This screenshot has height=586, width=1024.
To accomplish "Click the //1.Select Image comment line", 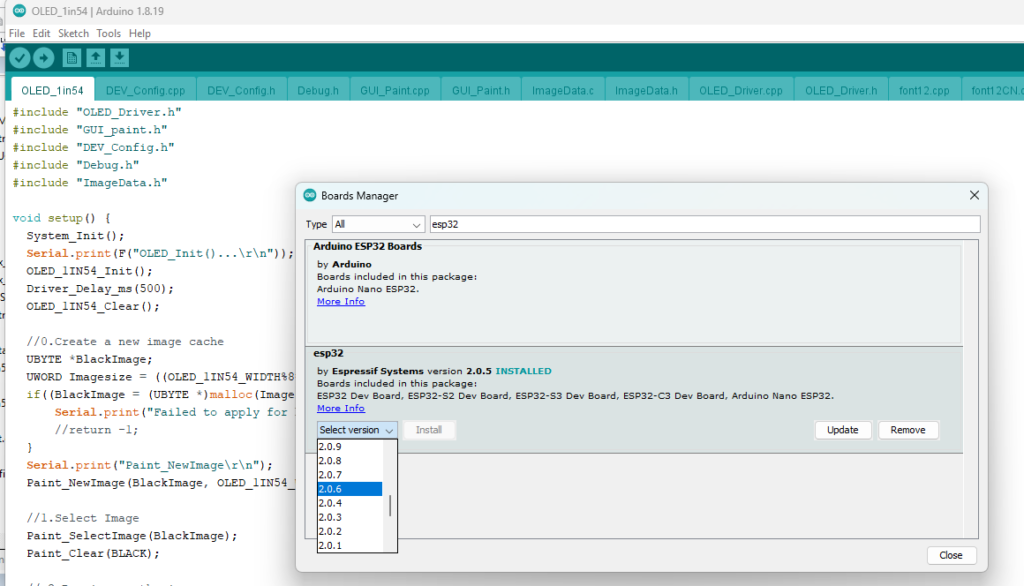I will [82, 518].
